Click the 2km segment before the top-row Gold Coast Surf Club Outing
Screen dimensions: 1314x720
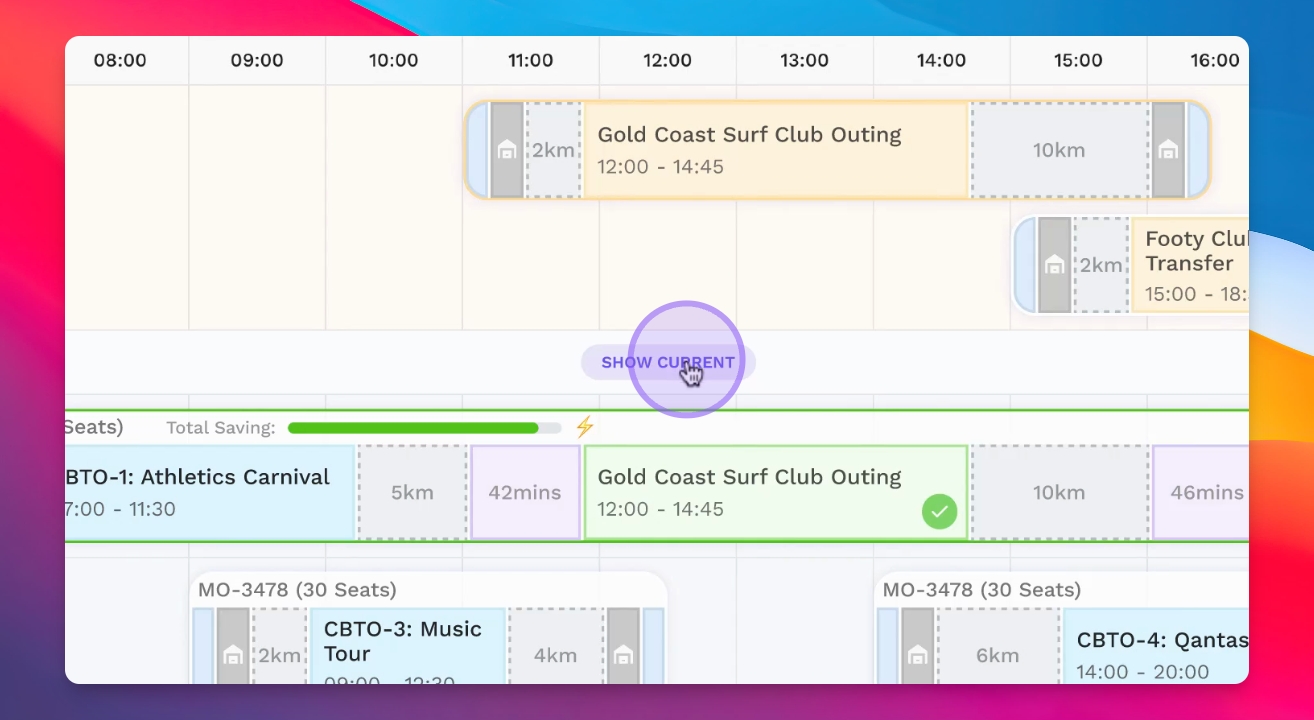(553, 150)
